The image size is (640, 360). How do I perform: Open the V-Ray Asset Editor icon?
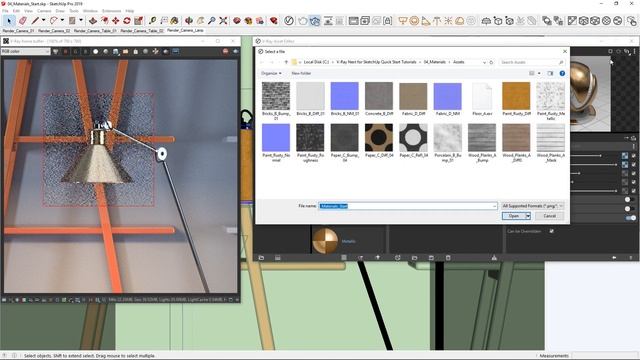coord(289,20)
